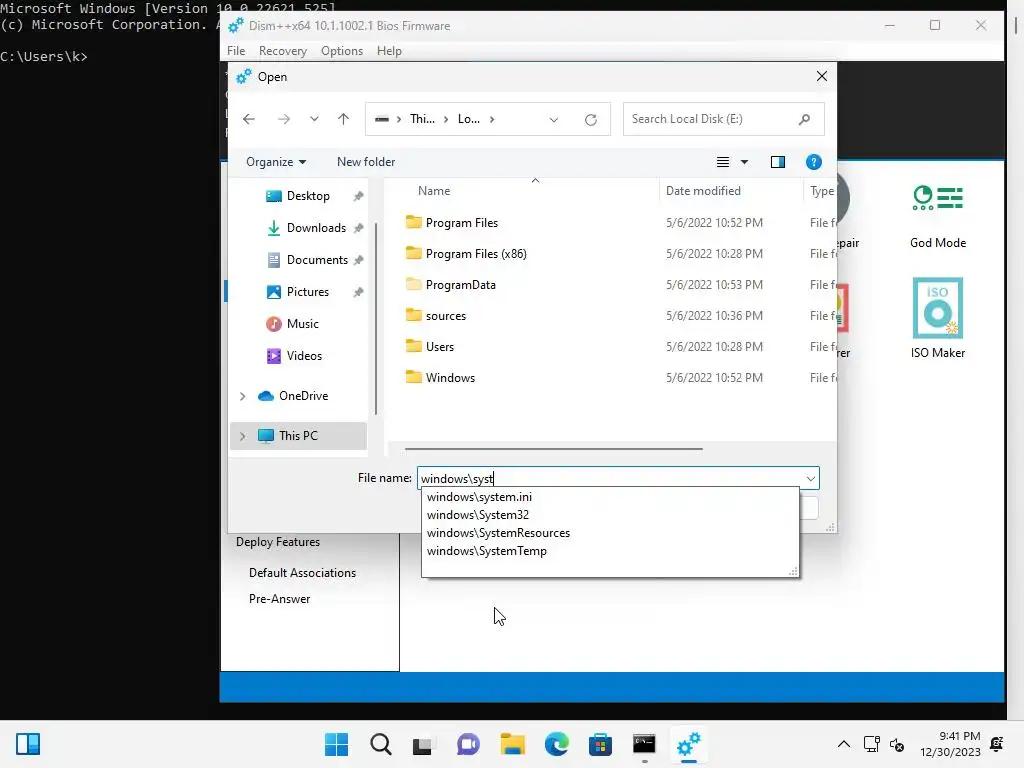This screenshot has height=768, width=1024.
Task: Open the dialog help button
Action: coord(814,162)
